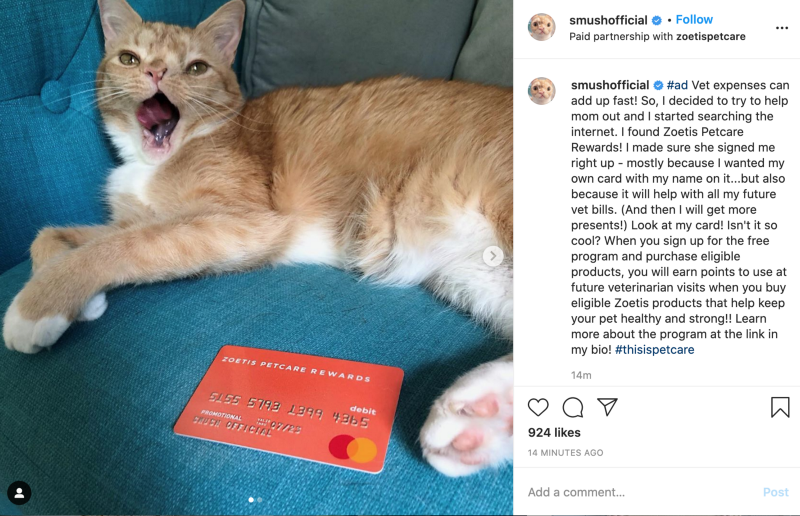
Task: Open zoetispetcare partner profile link
Action: 711,37
